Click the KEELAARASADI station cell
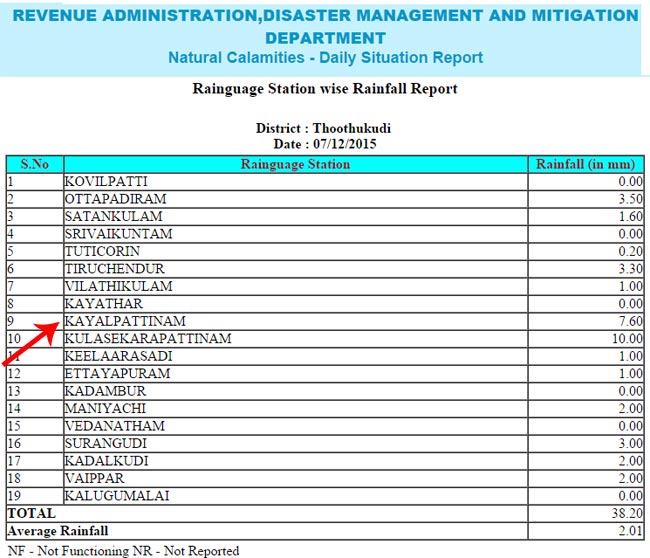This screenshot has width=650, height=558. (x=296, y=357)
